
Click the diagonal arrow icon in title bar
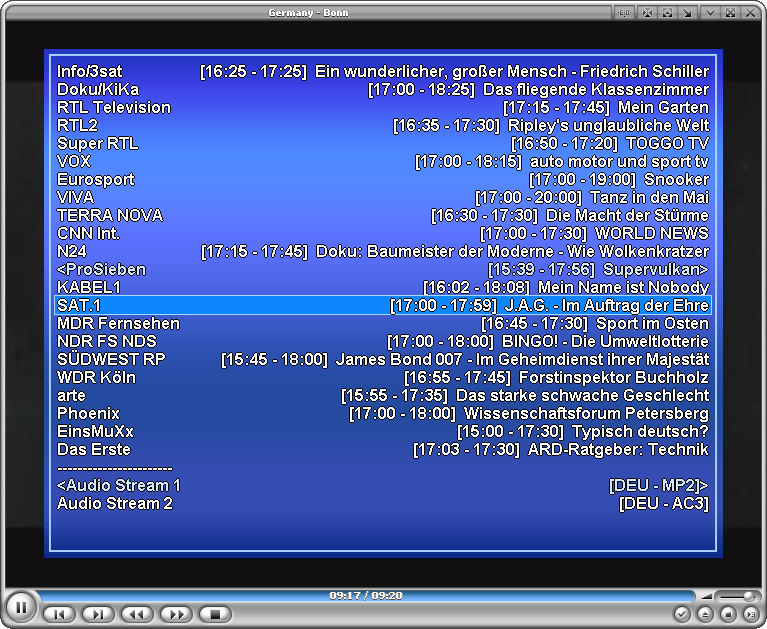coord(687,13)
